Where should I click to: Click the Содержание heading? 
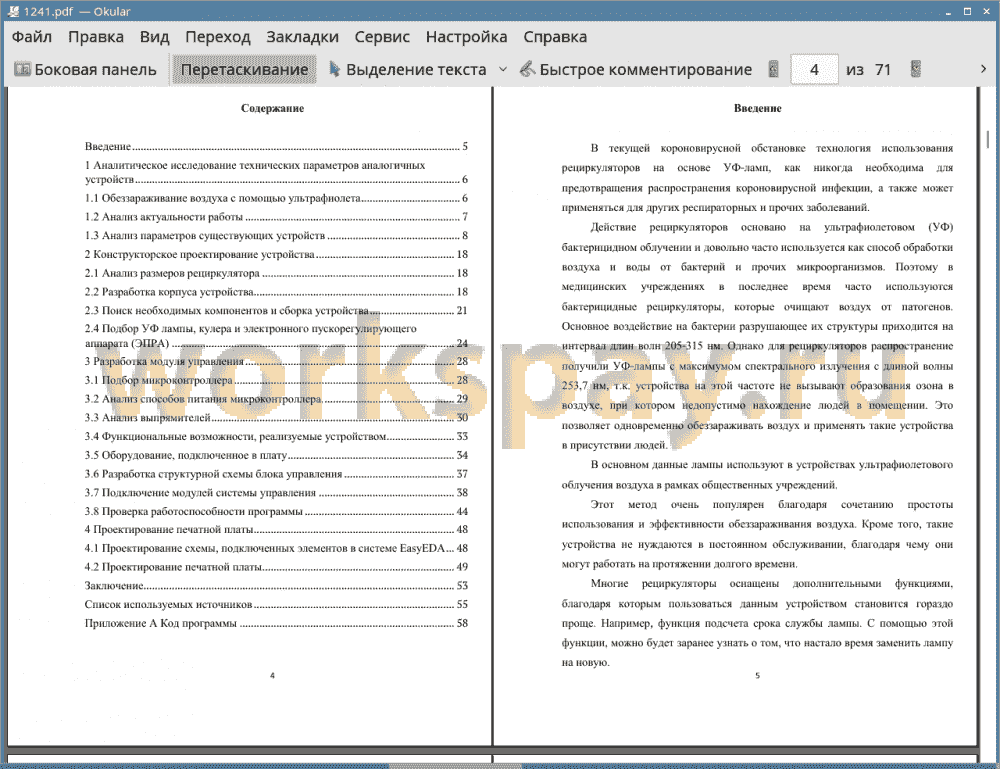coord(272,108)
